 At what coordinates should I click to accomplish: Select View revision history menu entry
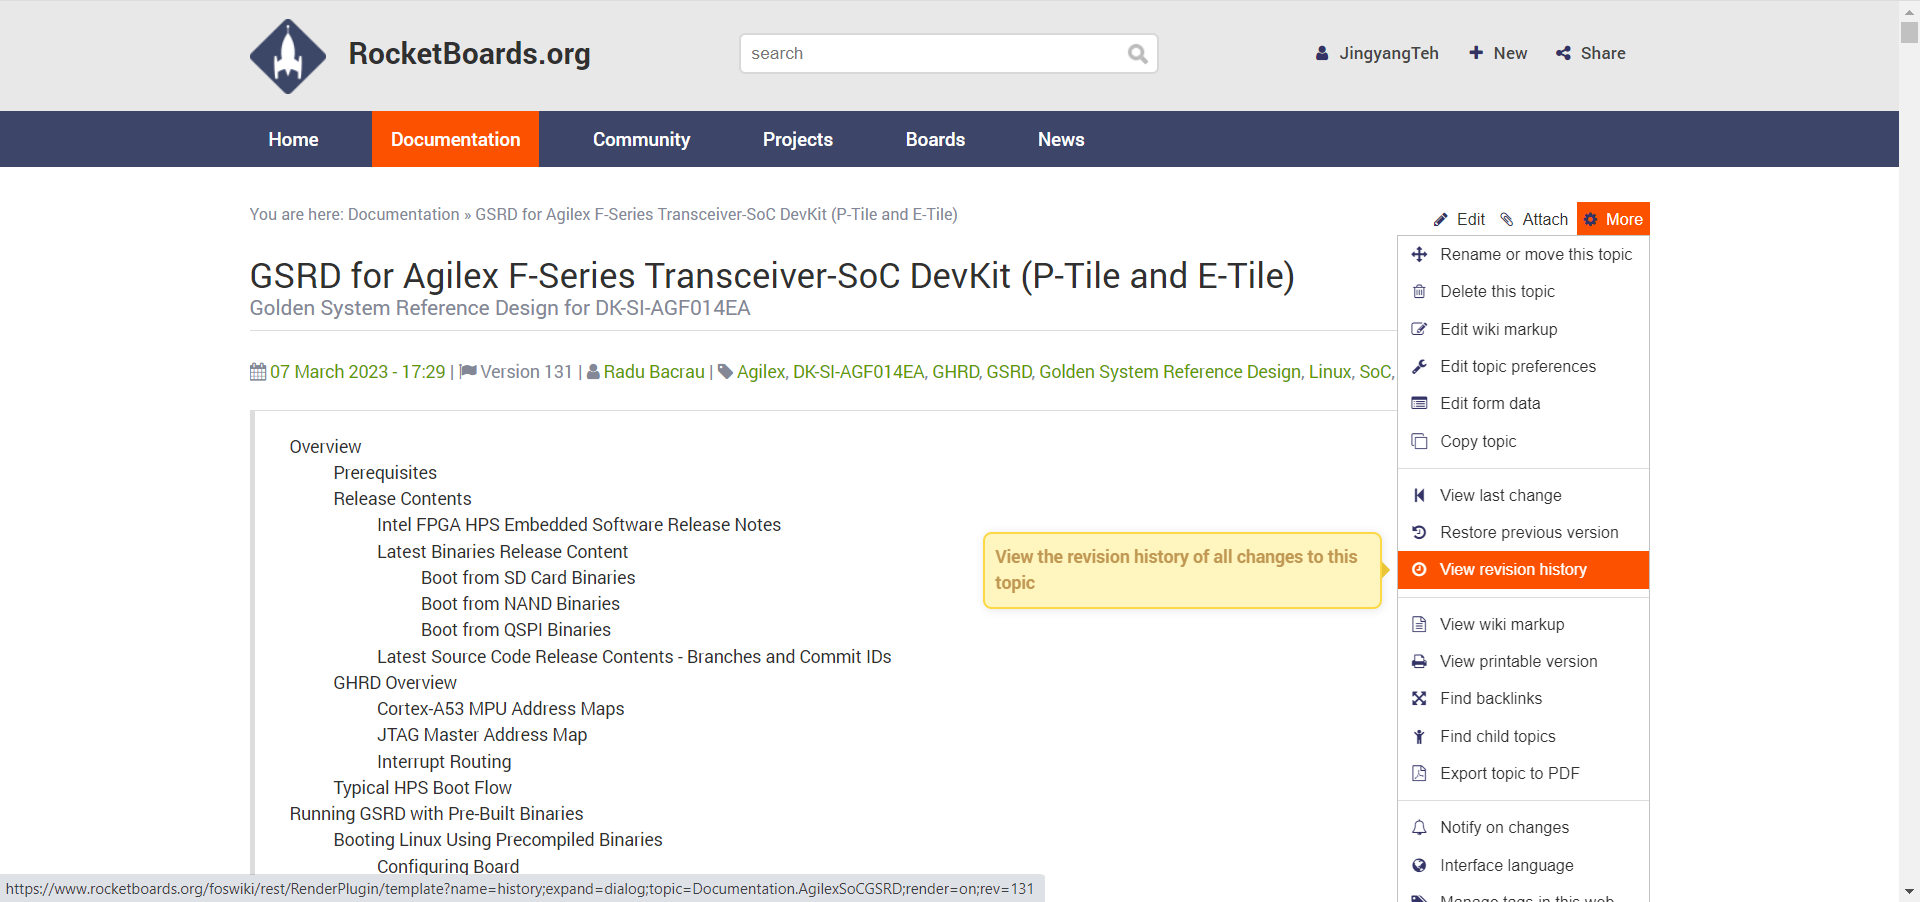pos(1513,570)
